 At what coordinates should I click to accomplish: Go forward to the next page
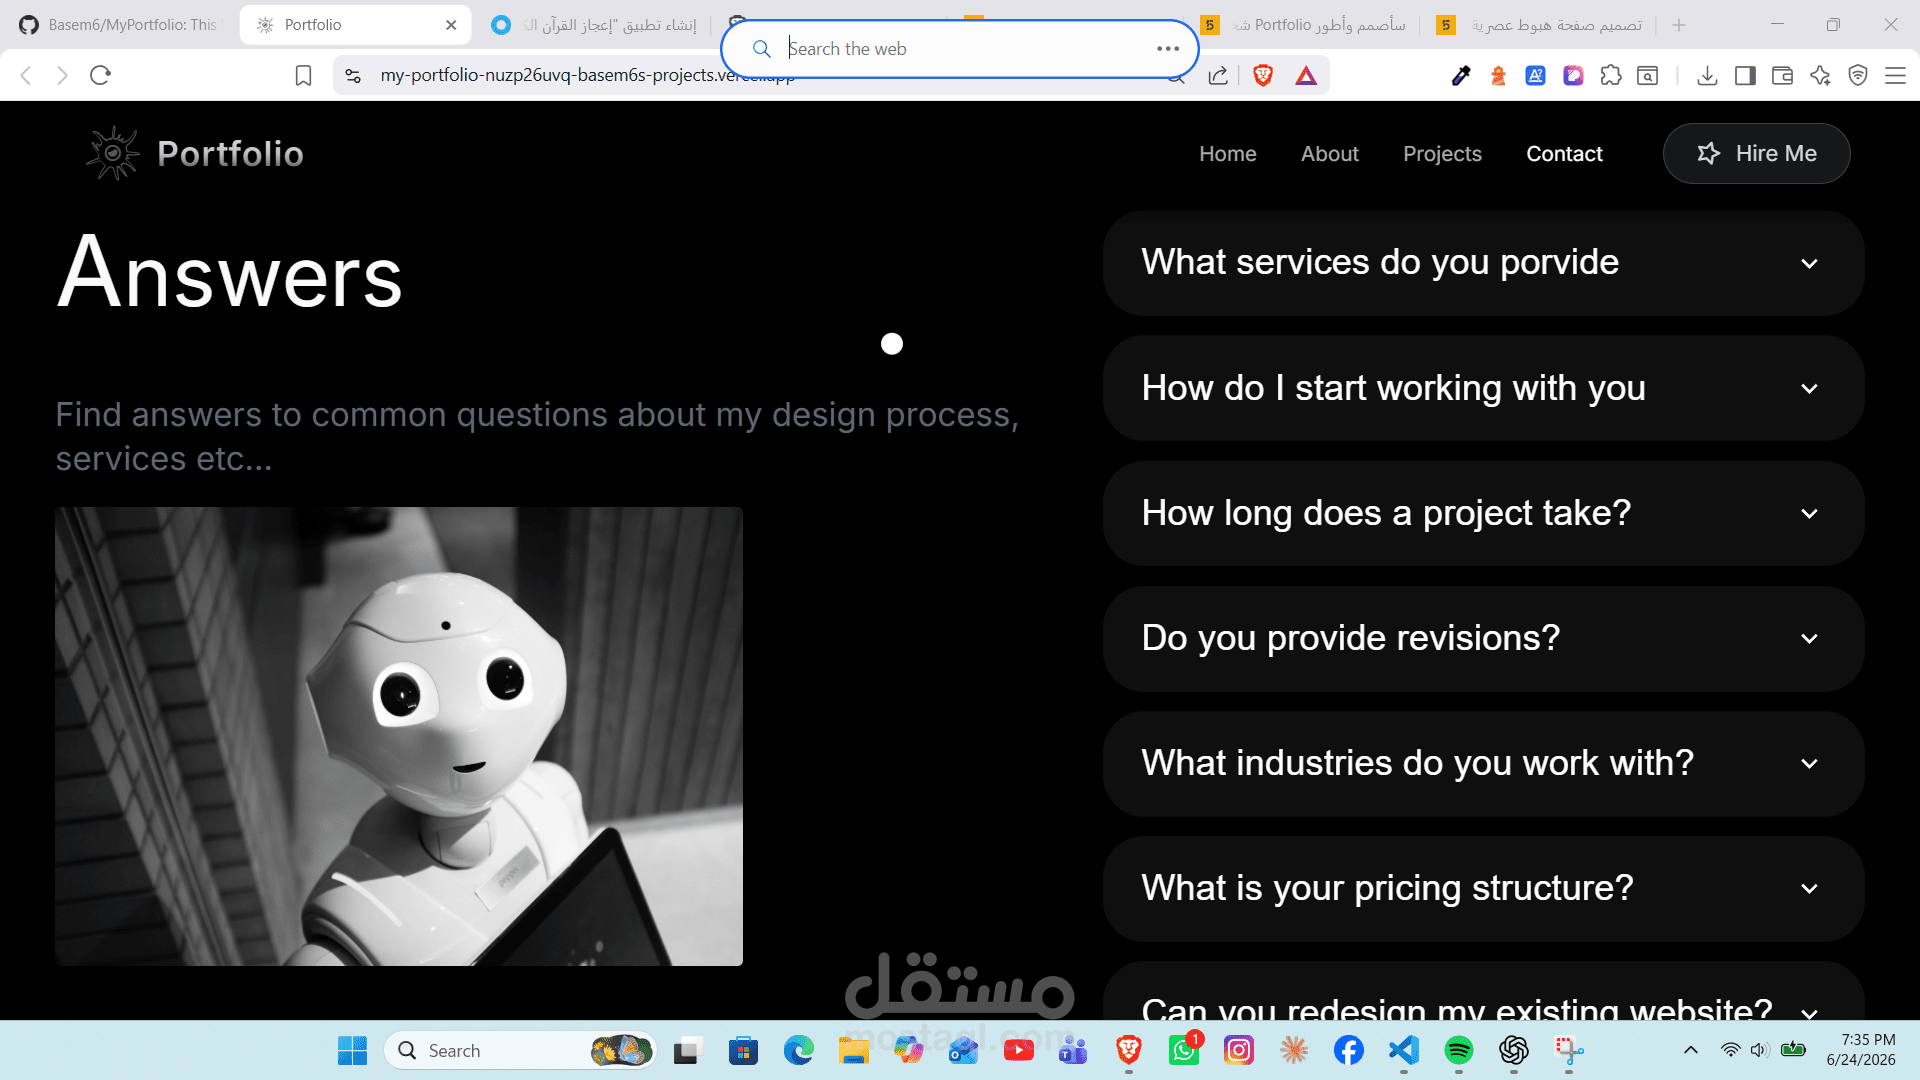pos(62,75)
